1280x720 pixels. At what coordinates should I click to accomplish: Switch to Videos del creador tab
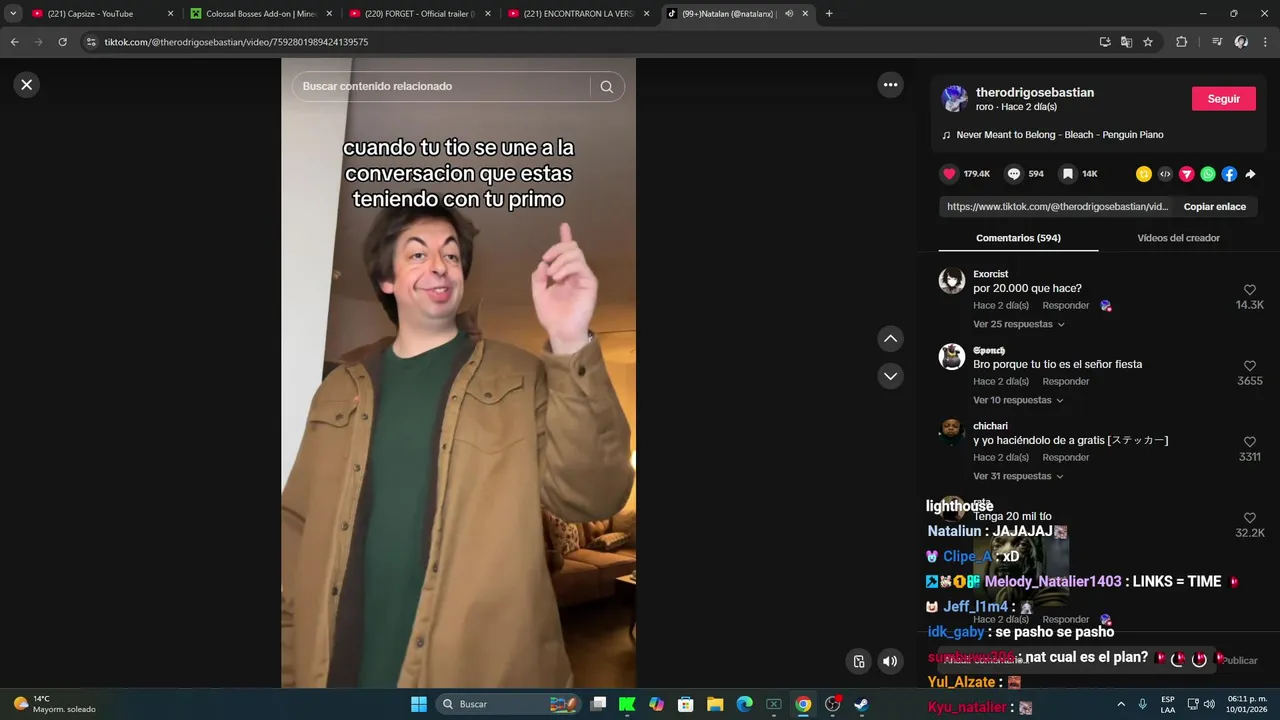tap(1178, 238)
